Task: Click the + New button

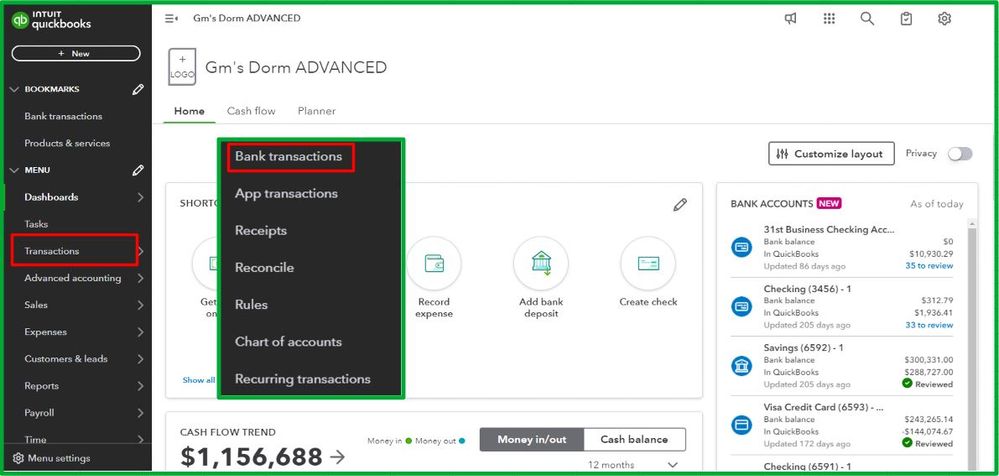Action: pos(76,54)
